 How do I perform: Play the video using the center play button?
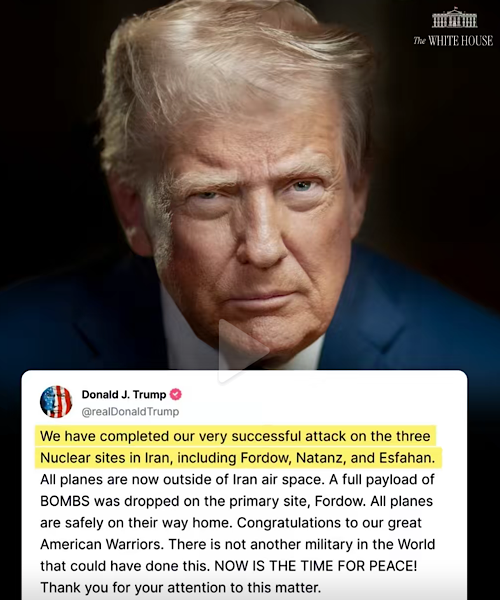[243, 351]
